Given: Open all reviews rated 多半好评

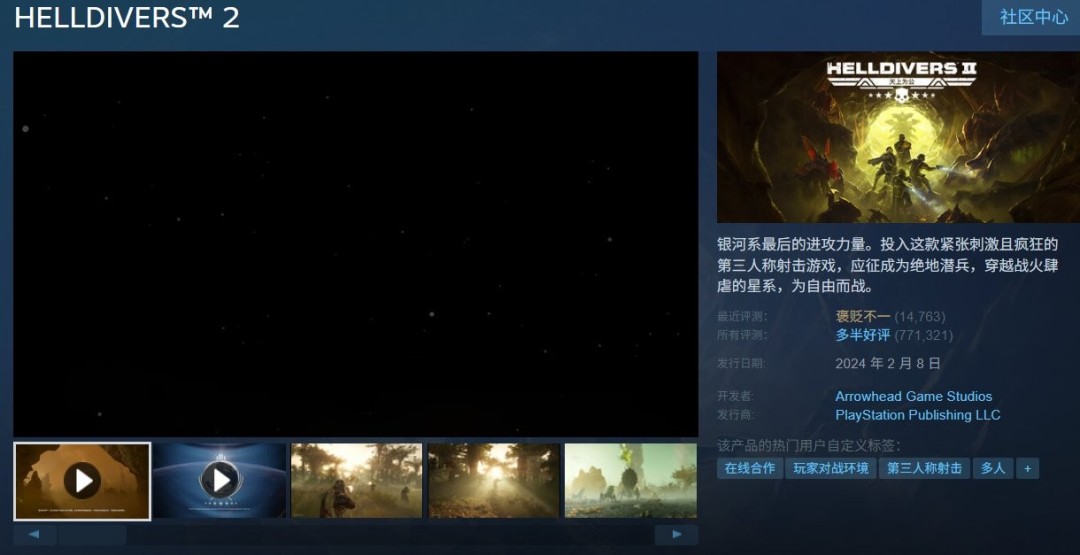Looking at the screenshot, I should (862, 335).
